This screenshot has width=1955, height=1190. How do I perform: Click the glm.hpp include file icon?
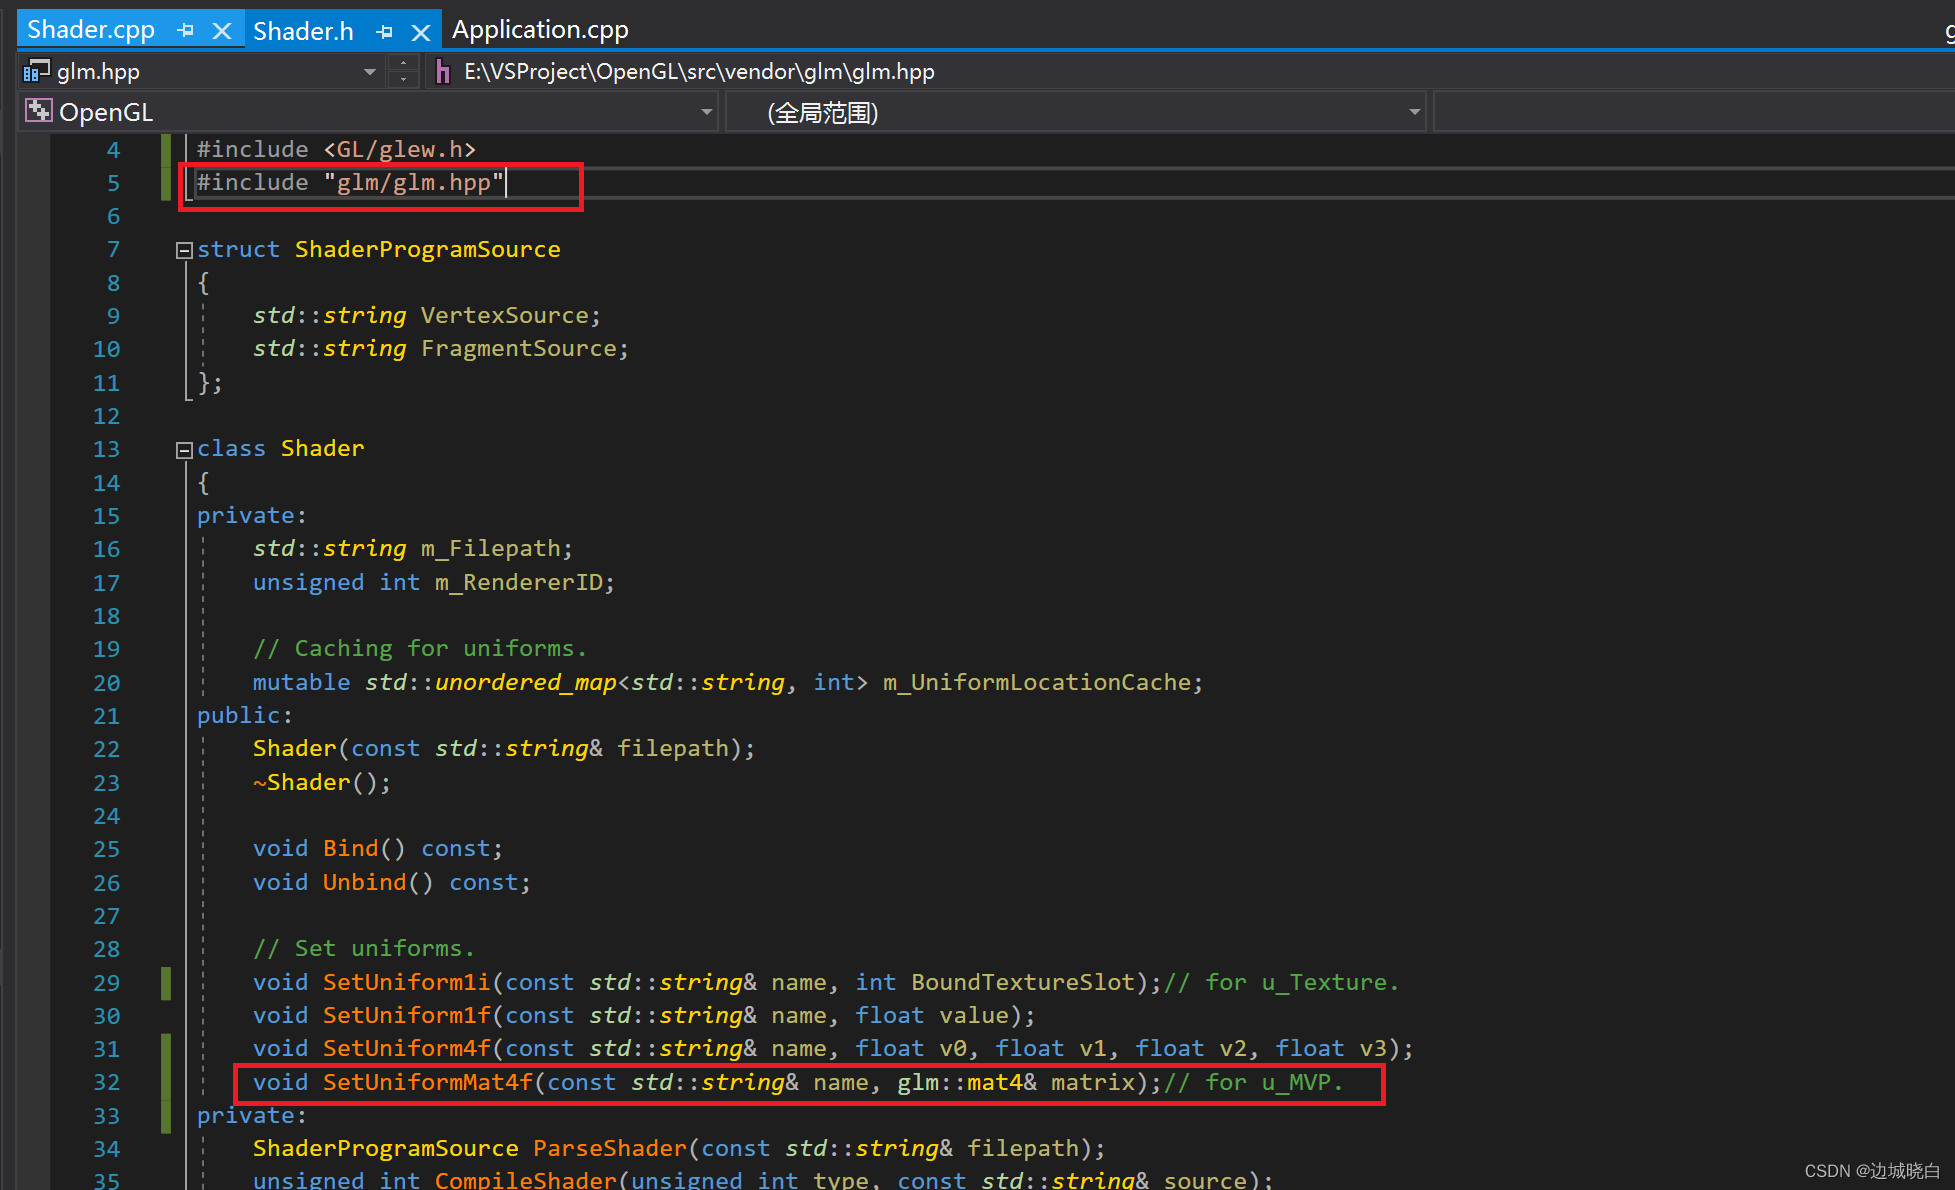36,71
